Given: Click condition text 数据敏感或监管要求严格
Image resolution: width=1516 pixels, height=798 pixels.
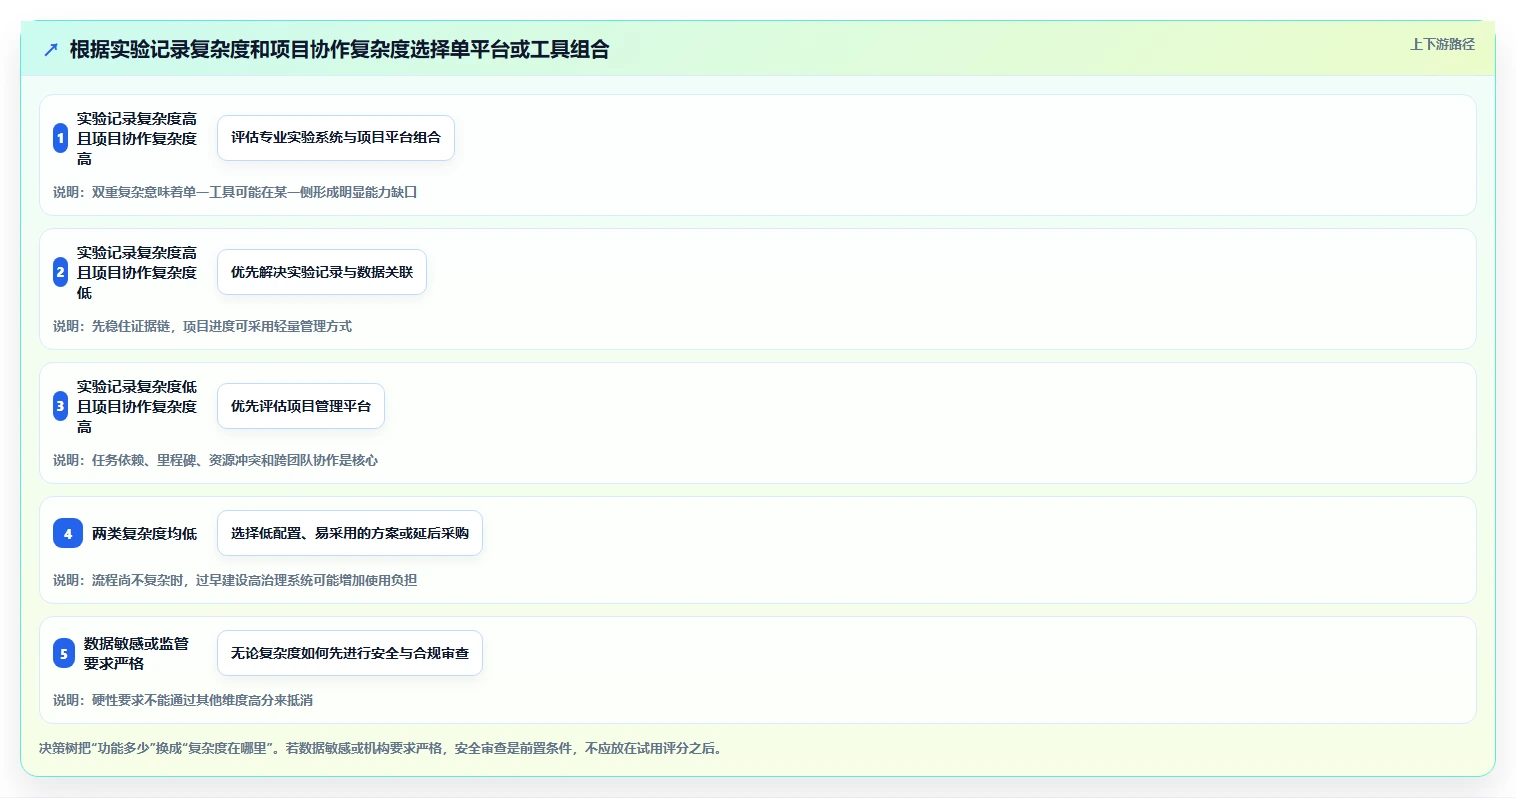Looking at the screenshot, I should [137, 653].
